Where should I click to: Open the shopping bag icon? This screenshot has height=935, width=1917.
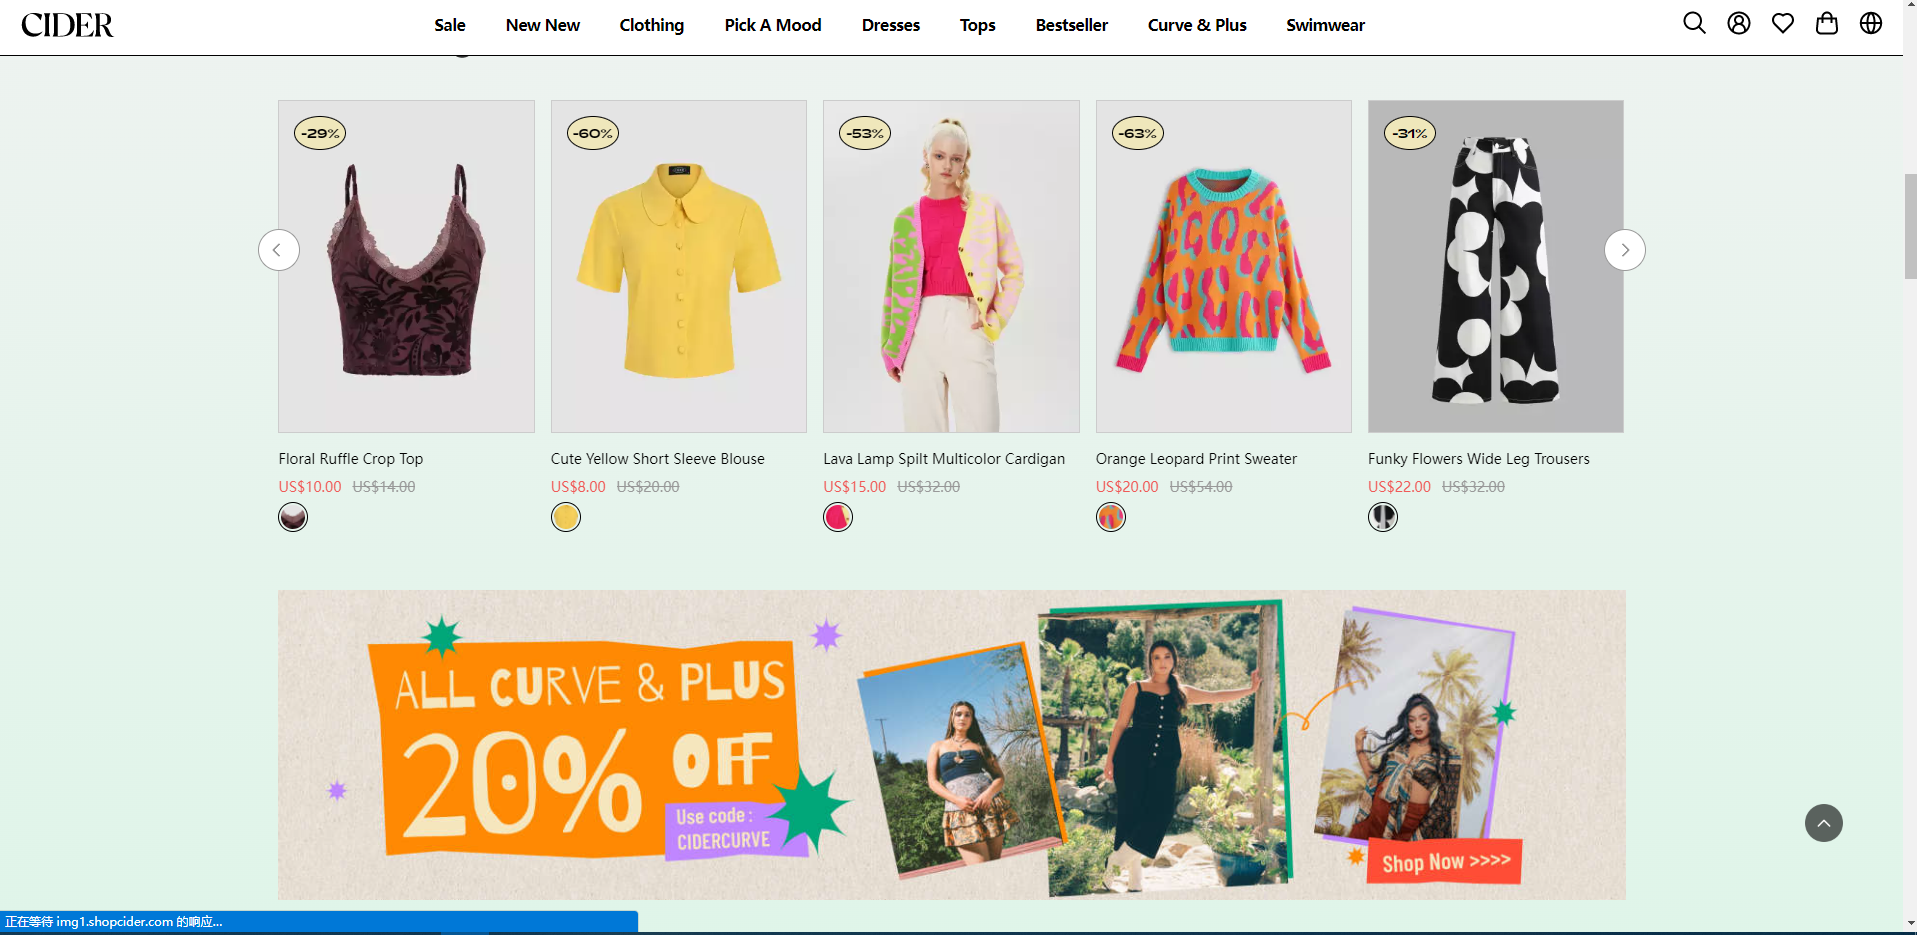click(x=1827, y=23)
